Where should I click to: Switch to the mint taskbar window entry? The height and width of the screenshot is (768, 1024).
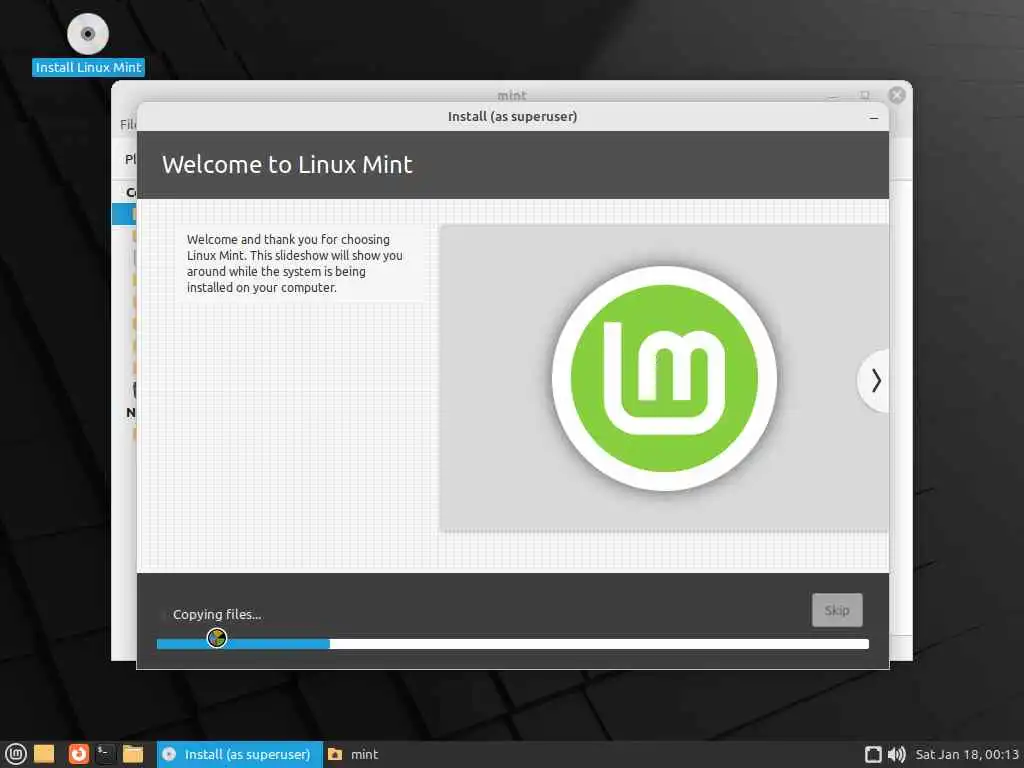(353, 754)
